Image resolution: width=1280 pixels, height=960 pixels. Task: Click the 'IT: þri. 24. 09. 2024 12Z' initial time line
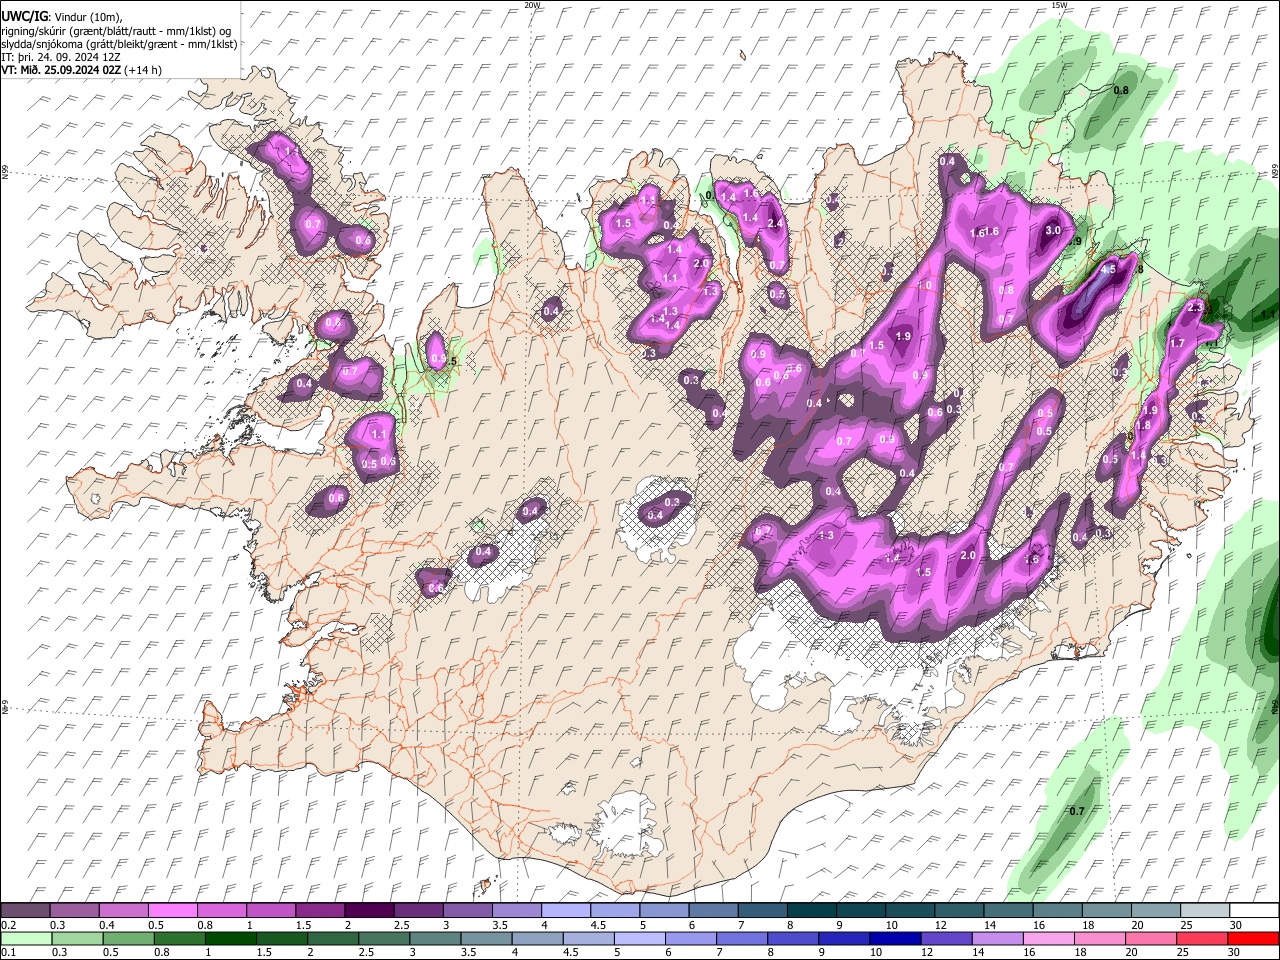[x=61, y=57]
